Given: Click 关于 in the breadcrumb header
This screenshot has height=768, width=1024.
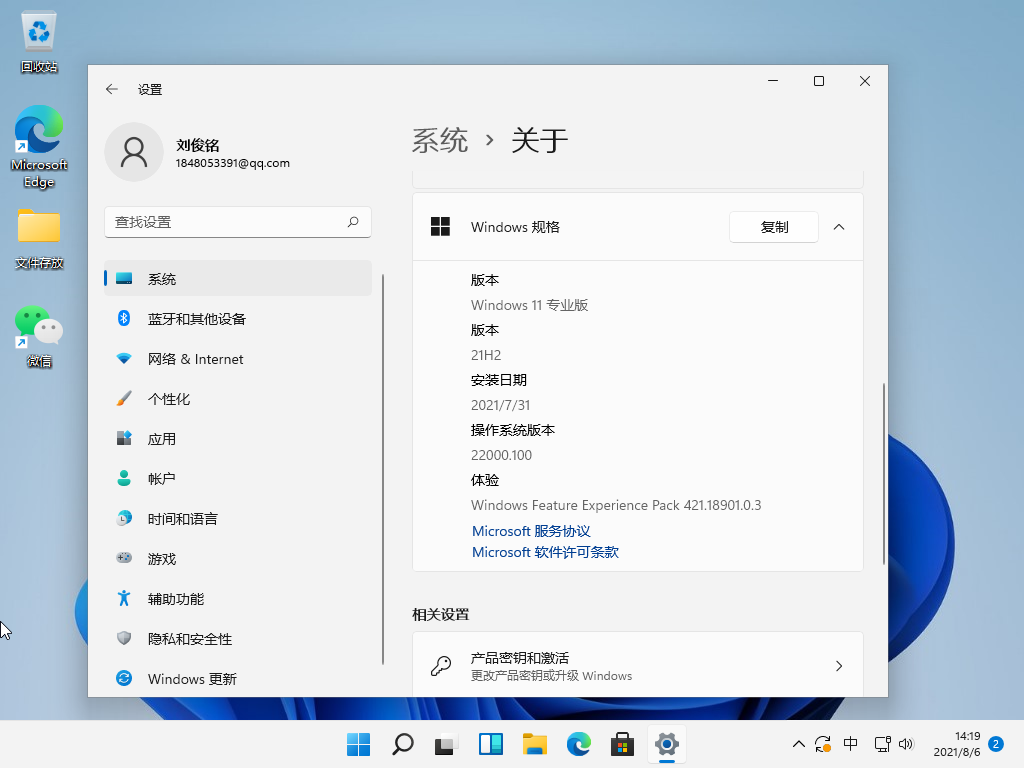Looking at the screenshot, I should (x=539, y=140).
